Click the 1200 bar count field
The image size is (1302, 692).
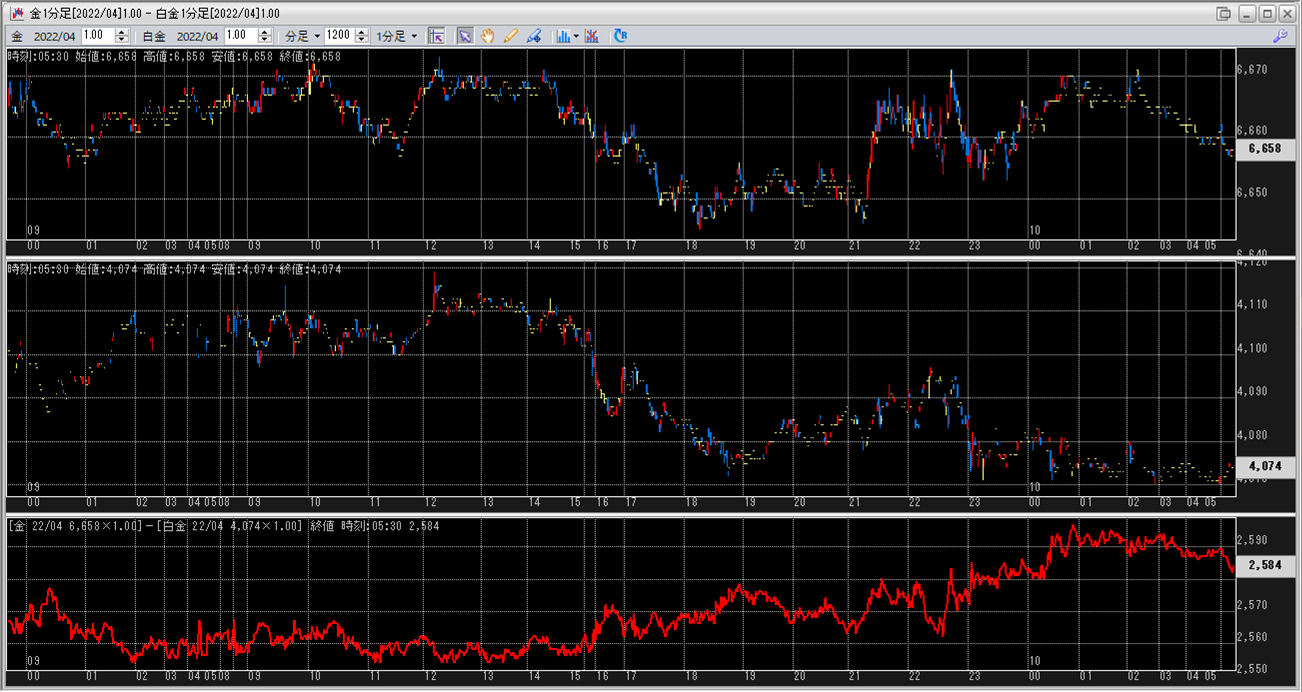(x=338, y=36)
